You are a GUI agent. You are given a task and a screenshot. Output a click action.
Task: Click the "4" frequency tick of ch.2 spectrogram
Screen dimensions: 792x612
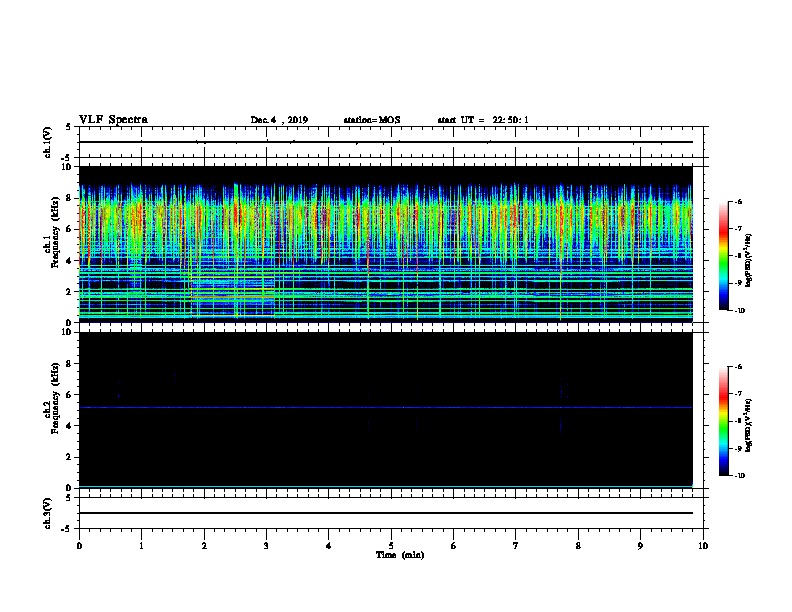[69, 426]
